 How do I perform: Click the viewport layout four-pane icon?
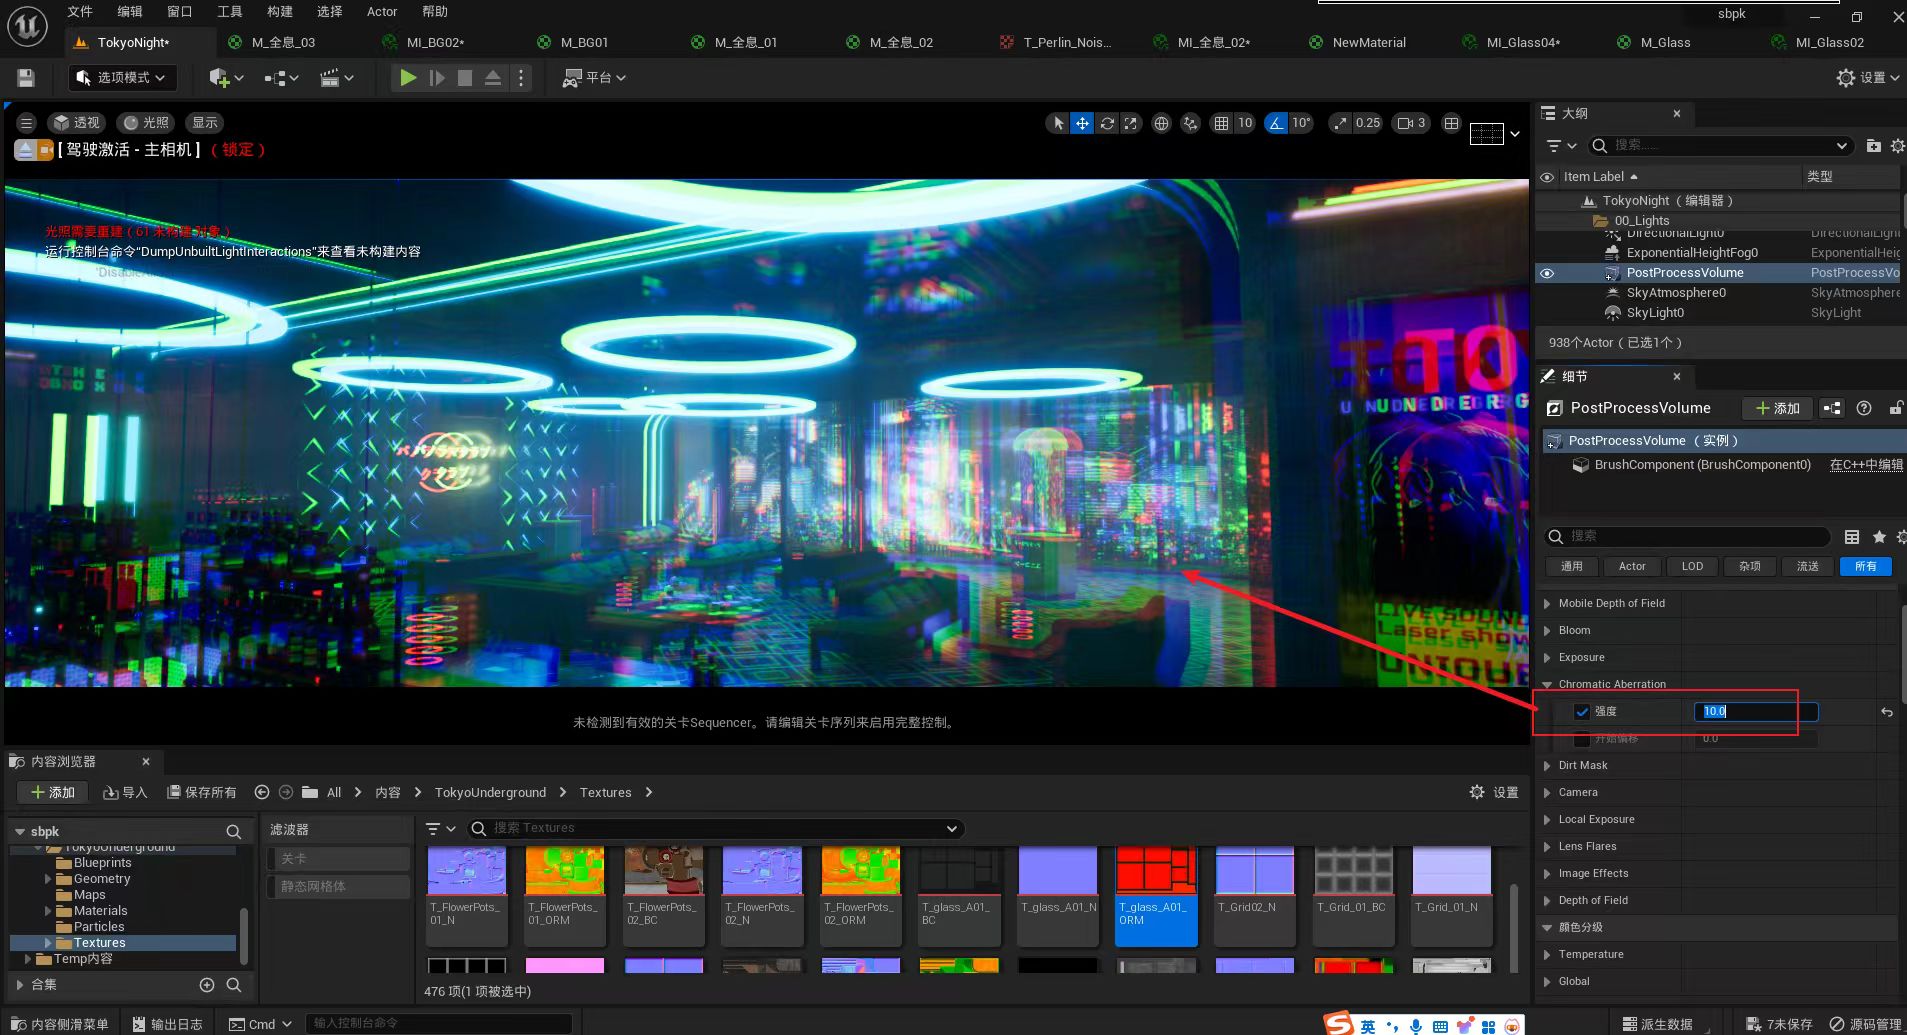(1451, 123)
